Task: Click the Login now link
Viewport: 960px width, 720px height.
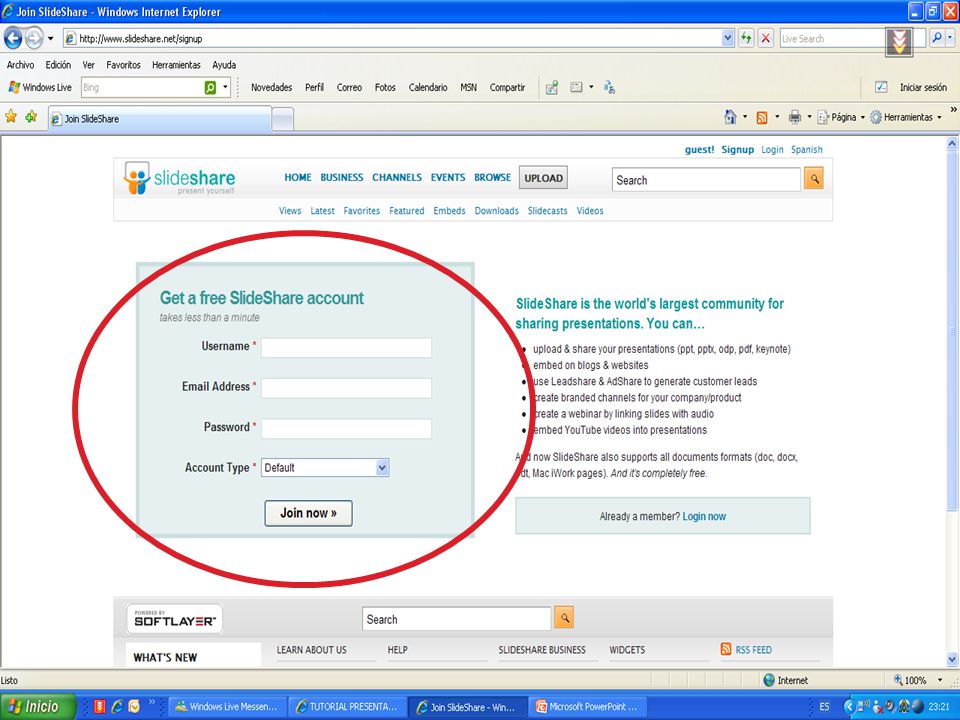Action: (x=704, y=516)
